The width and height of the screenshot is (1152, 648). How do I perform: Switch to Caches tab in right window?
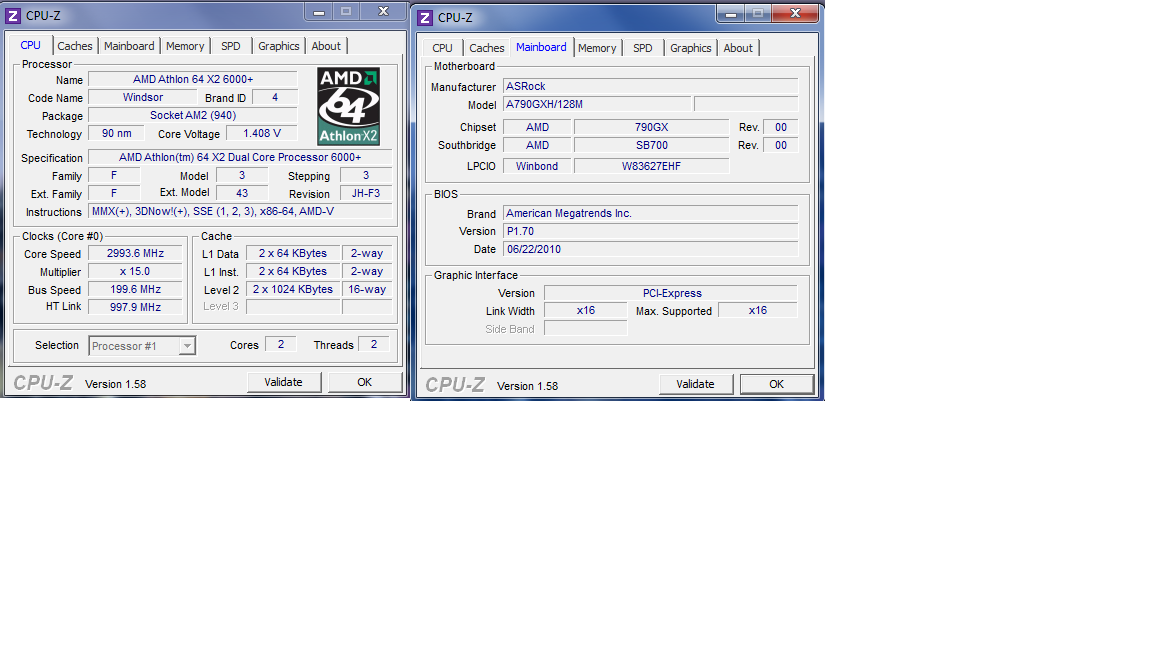[487, 48]
